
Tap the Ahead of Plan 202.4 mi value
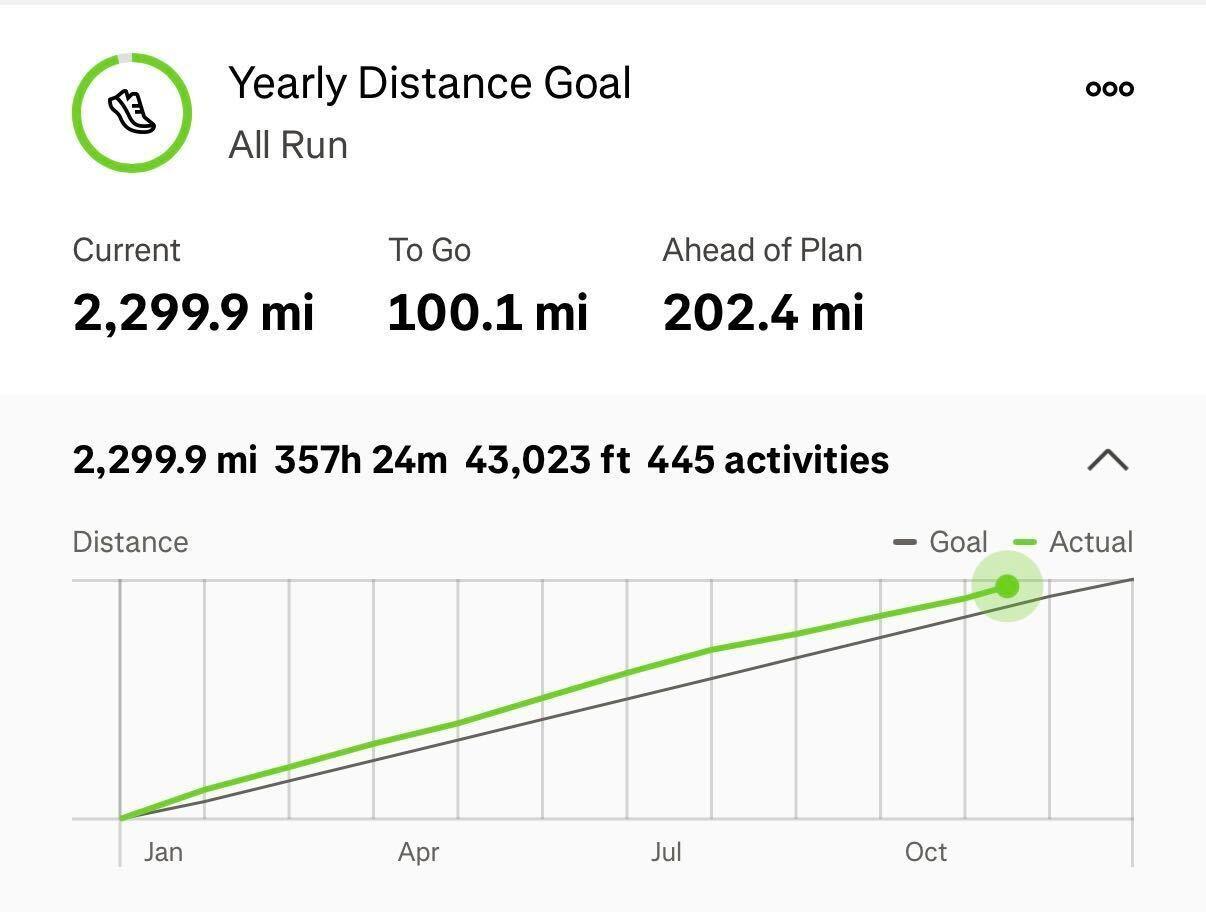[763, 312]
